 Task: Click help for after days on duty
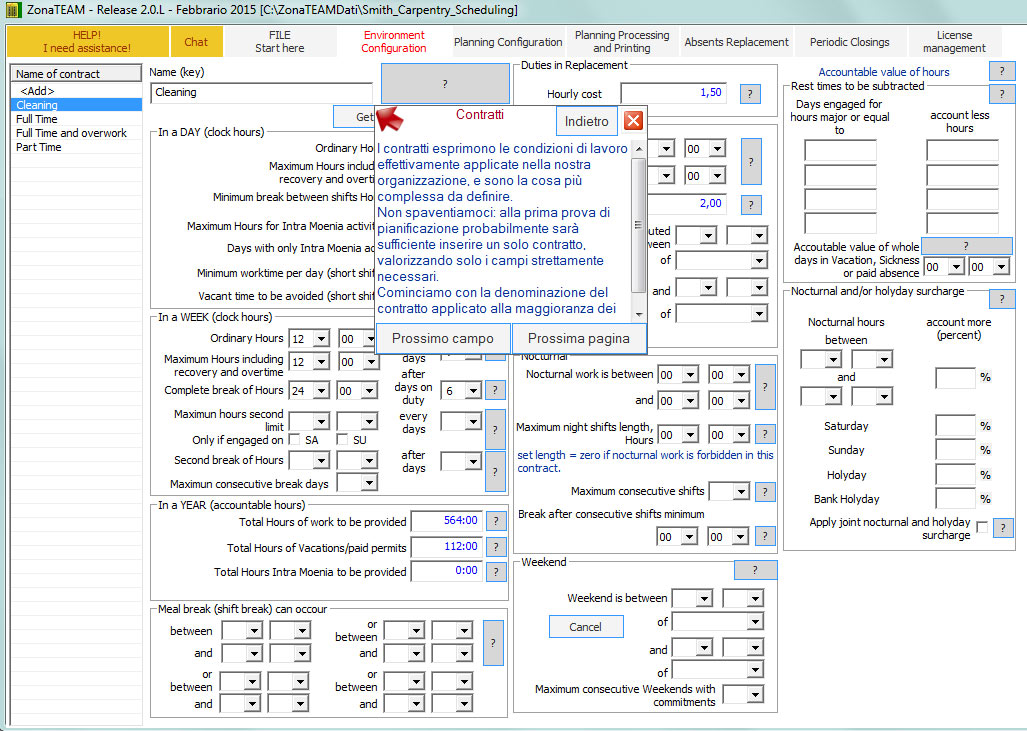point(495,390)
